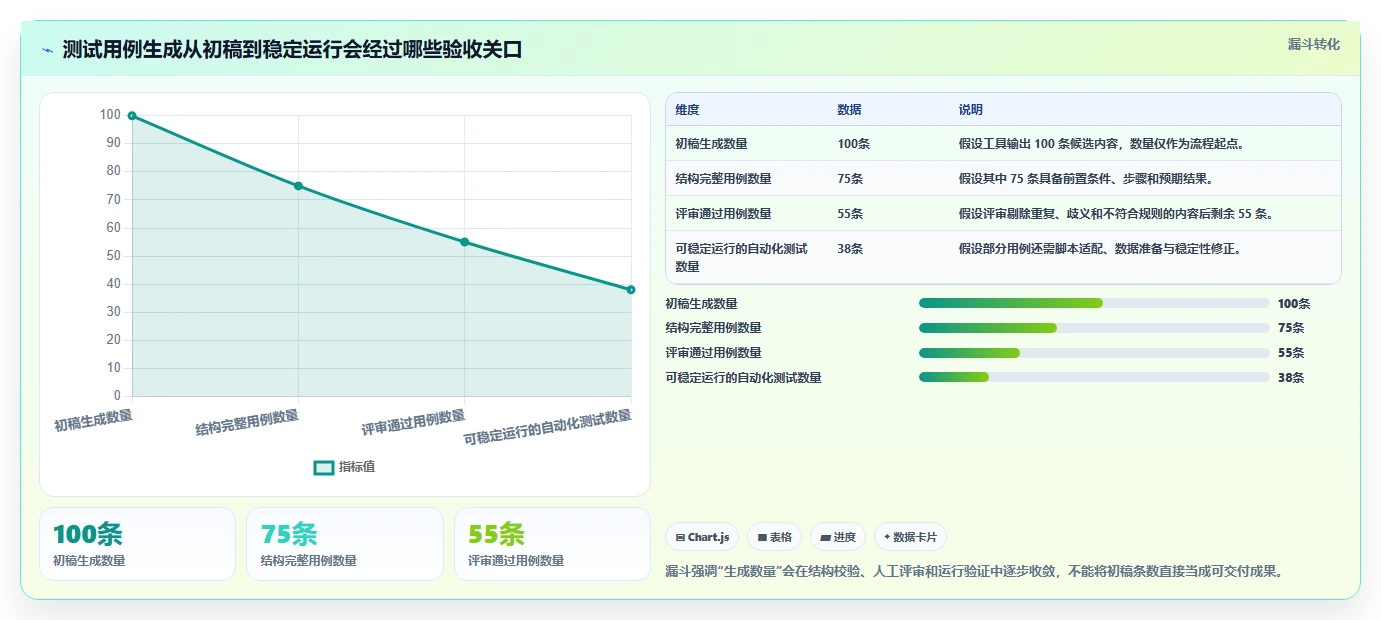Click the chart data point at 75
This screenshot has width=1381, height=620.
click(x=298, y=186)
